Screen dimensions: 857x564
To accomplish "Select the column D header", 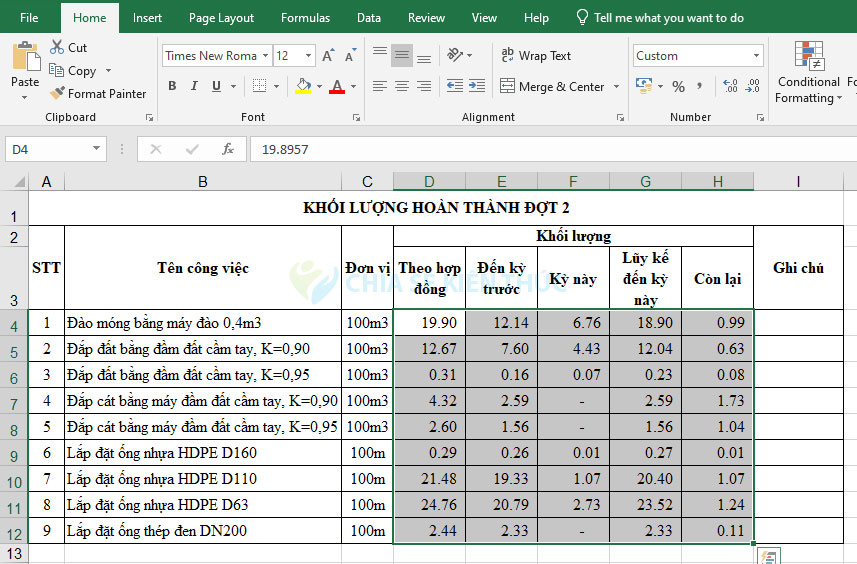I will tap(429, 181).
